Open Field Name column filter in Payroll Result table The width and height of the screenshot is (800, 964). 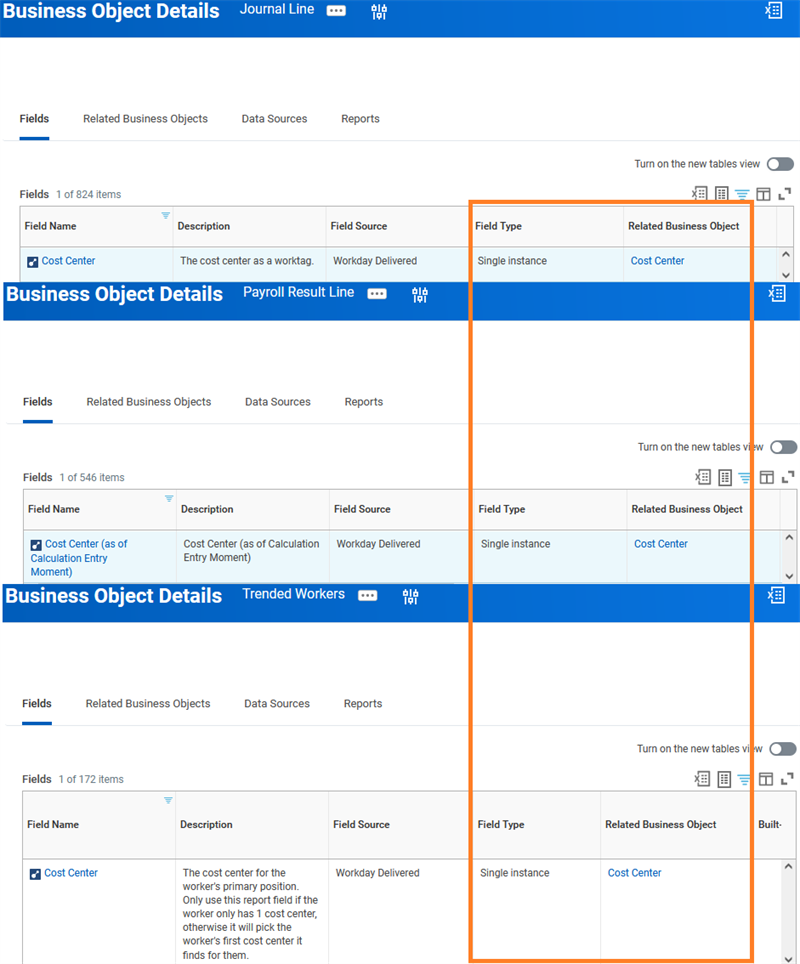(169, 499)
